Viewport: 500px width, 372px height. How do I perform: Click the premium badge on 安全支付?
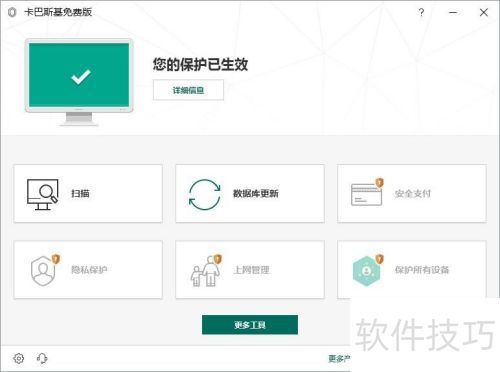tap(379, 182)
